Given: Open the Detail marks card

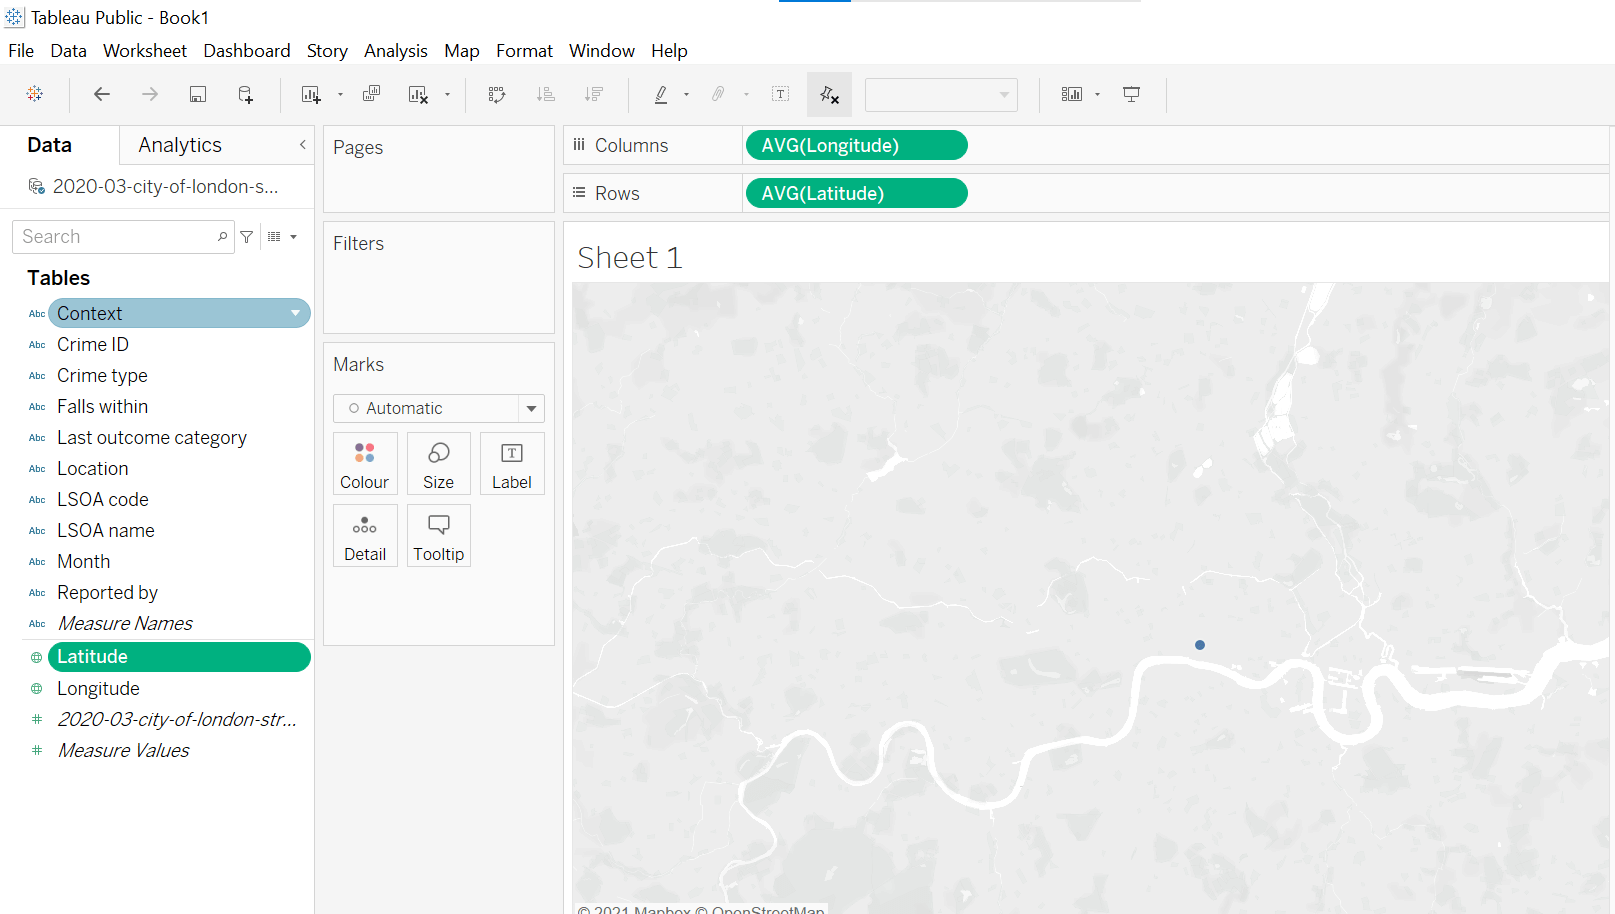Looking at the screenshot, I should point(365,536).
